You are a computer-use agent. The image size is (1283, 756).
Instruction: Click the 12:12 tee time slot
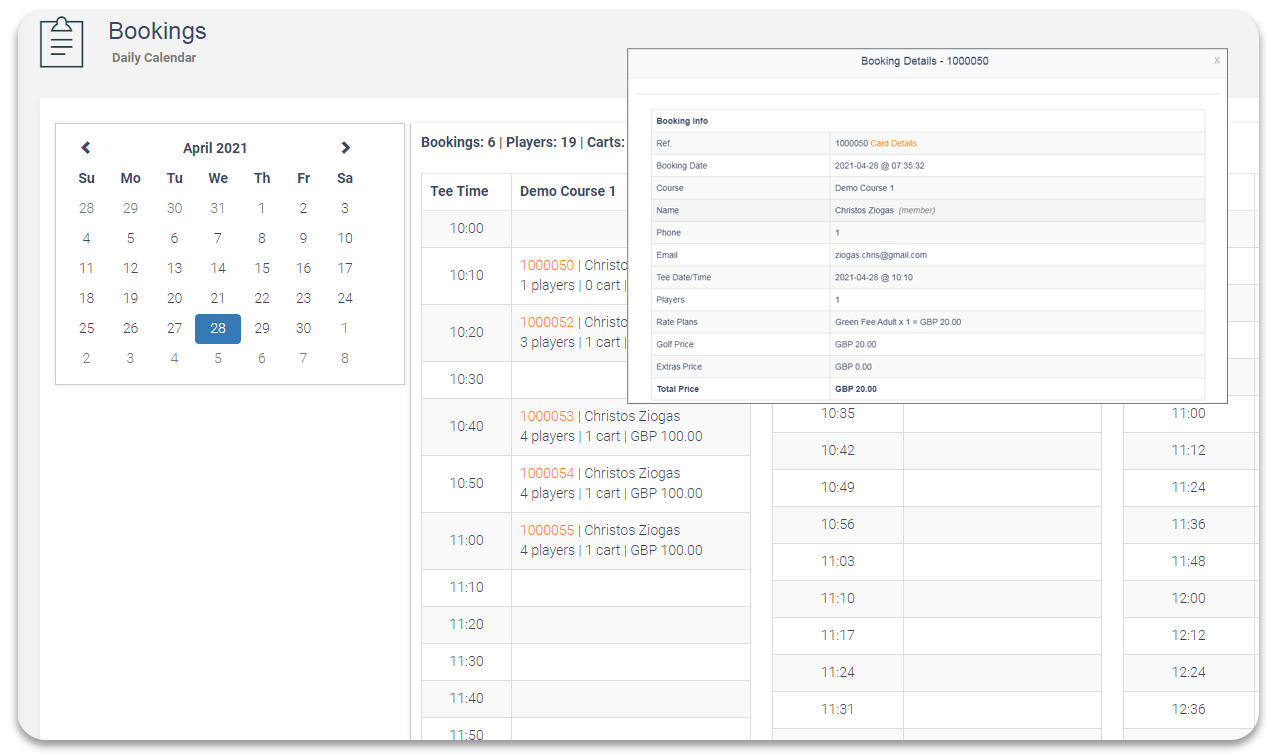[x=1189, y=635]
